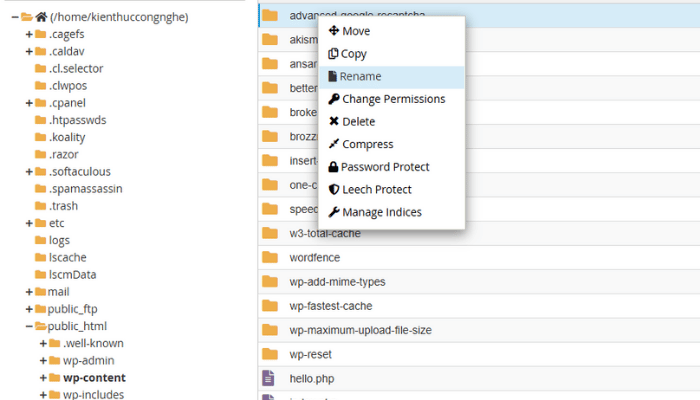
Task: Open wp-content folder in the tree
Action: coord(94,378)
